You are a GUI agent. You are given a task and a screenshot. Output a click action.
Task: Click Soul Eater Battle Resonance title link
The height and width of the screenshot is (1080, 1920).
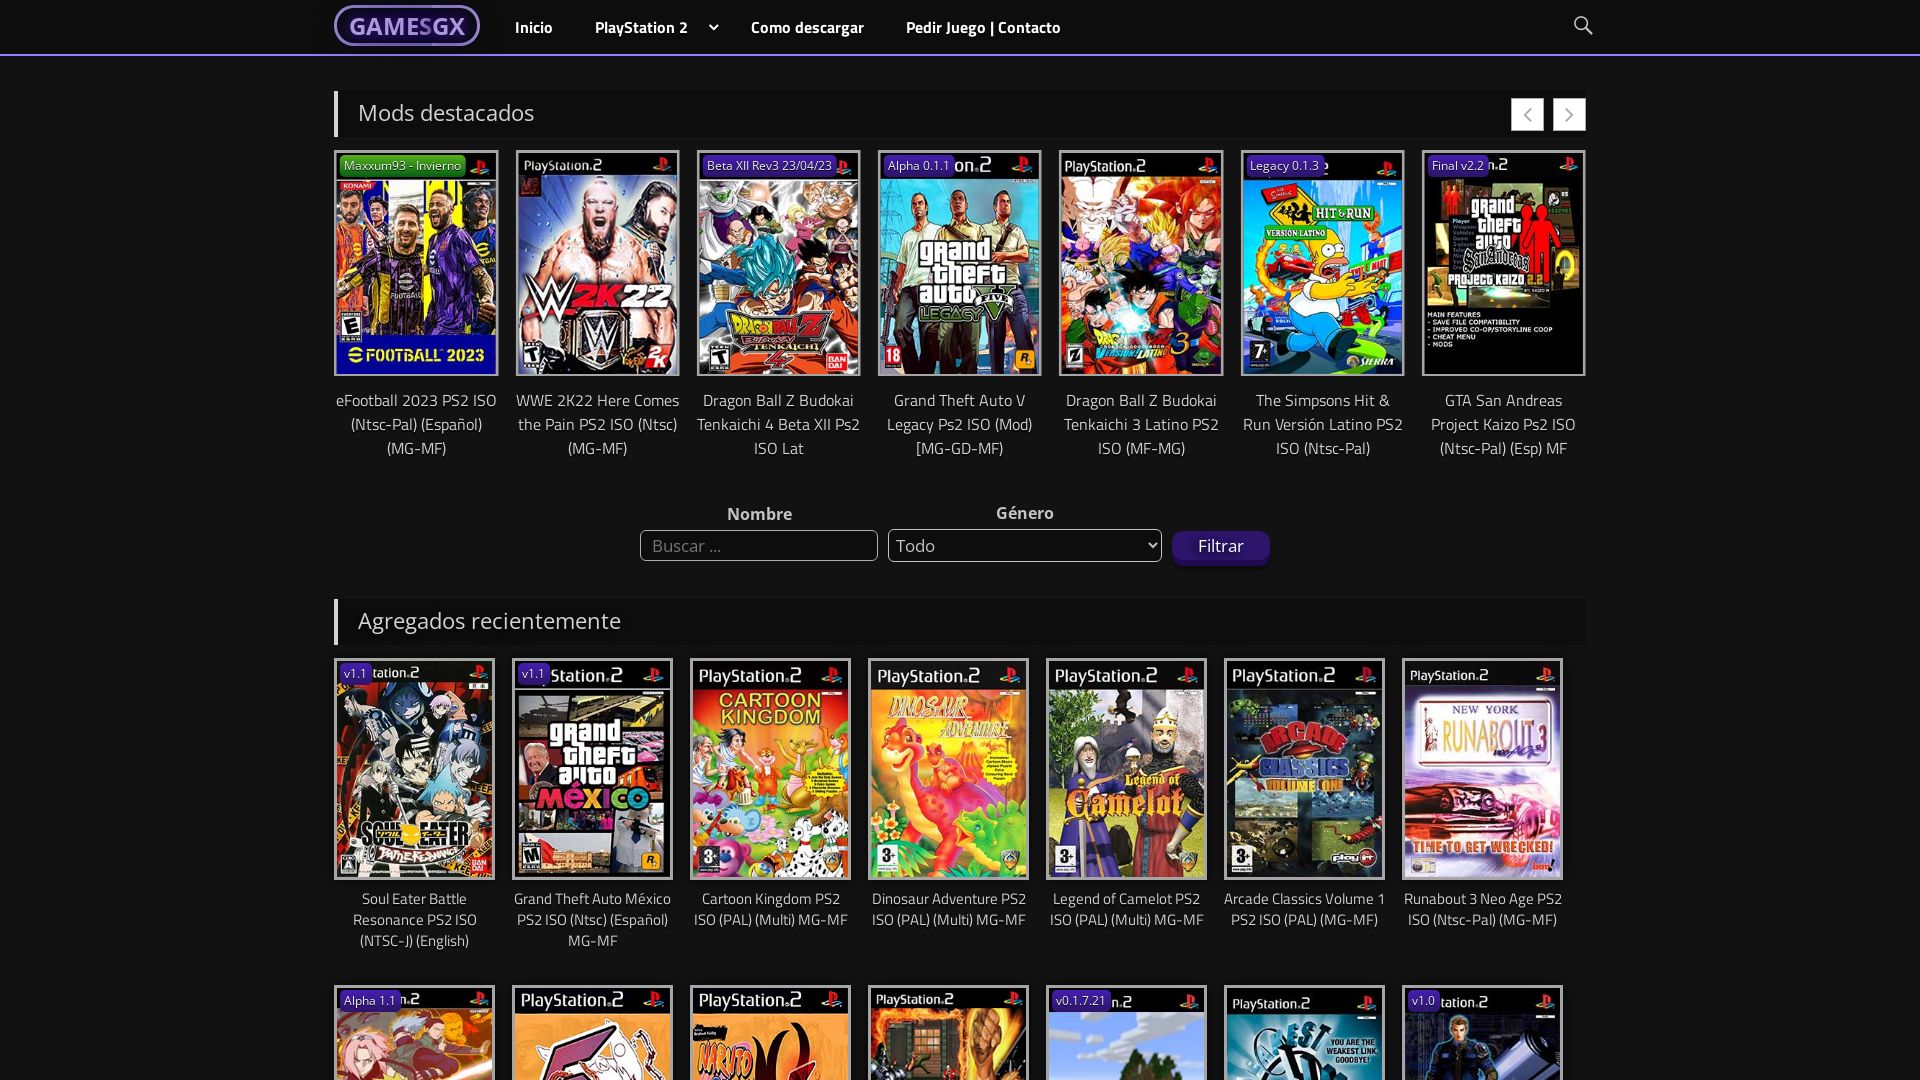414,919
